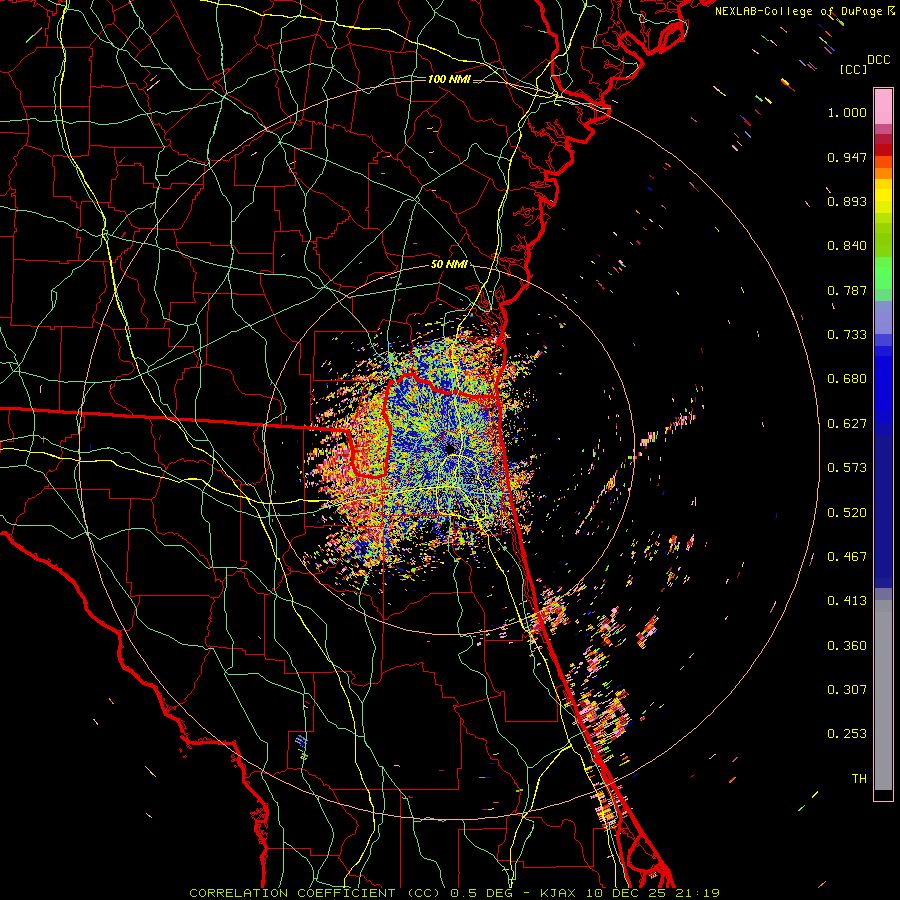Click the 1.000 scale value
The height and width of the screenshot is (900, 900).
pyautogui.click(x=847, y=112)
